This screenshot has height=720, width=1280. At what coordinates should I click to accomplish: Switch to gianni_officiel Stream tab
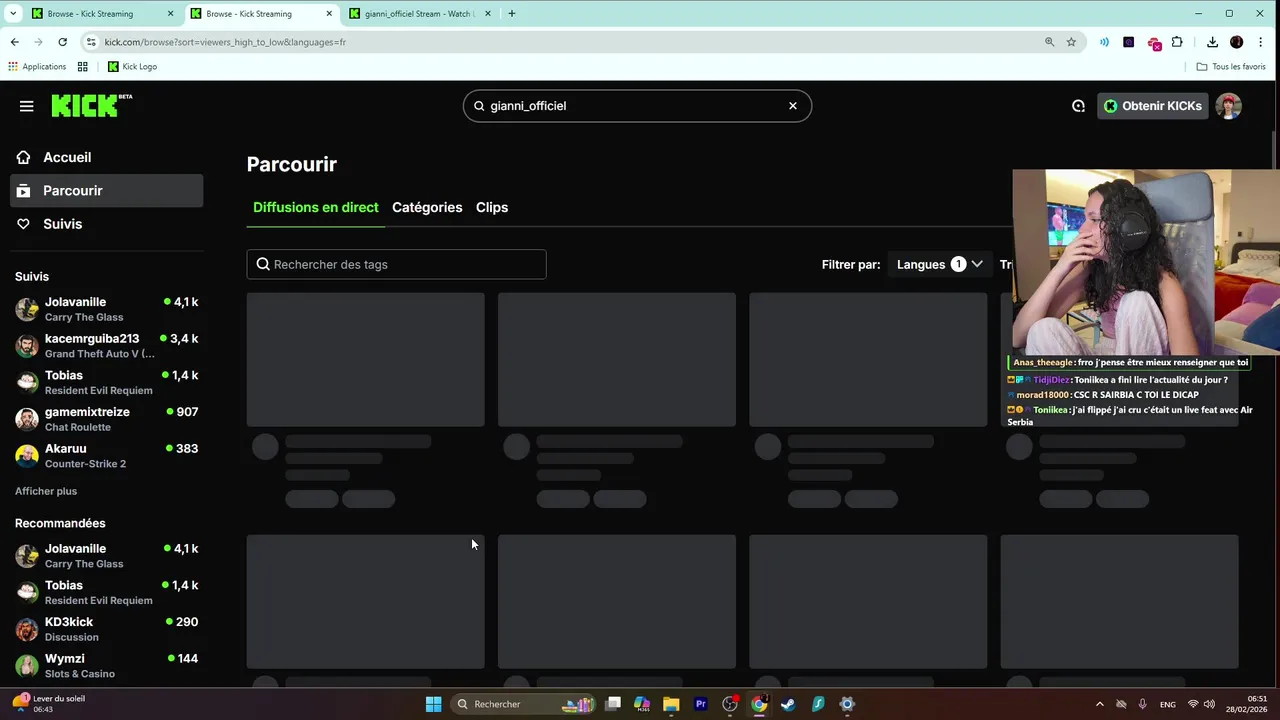click(x=419, y=14)
